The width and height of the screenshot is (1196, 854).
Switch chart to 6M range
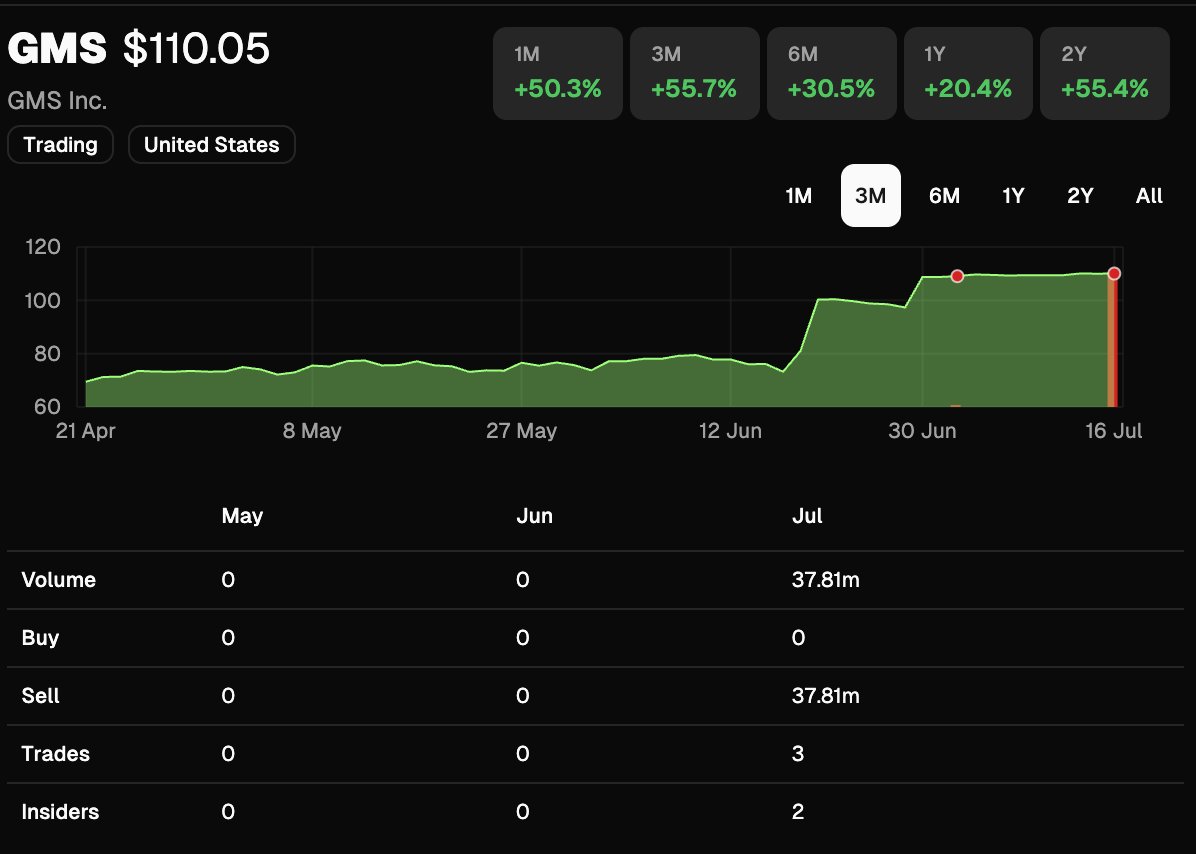(x=944, y=196)
